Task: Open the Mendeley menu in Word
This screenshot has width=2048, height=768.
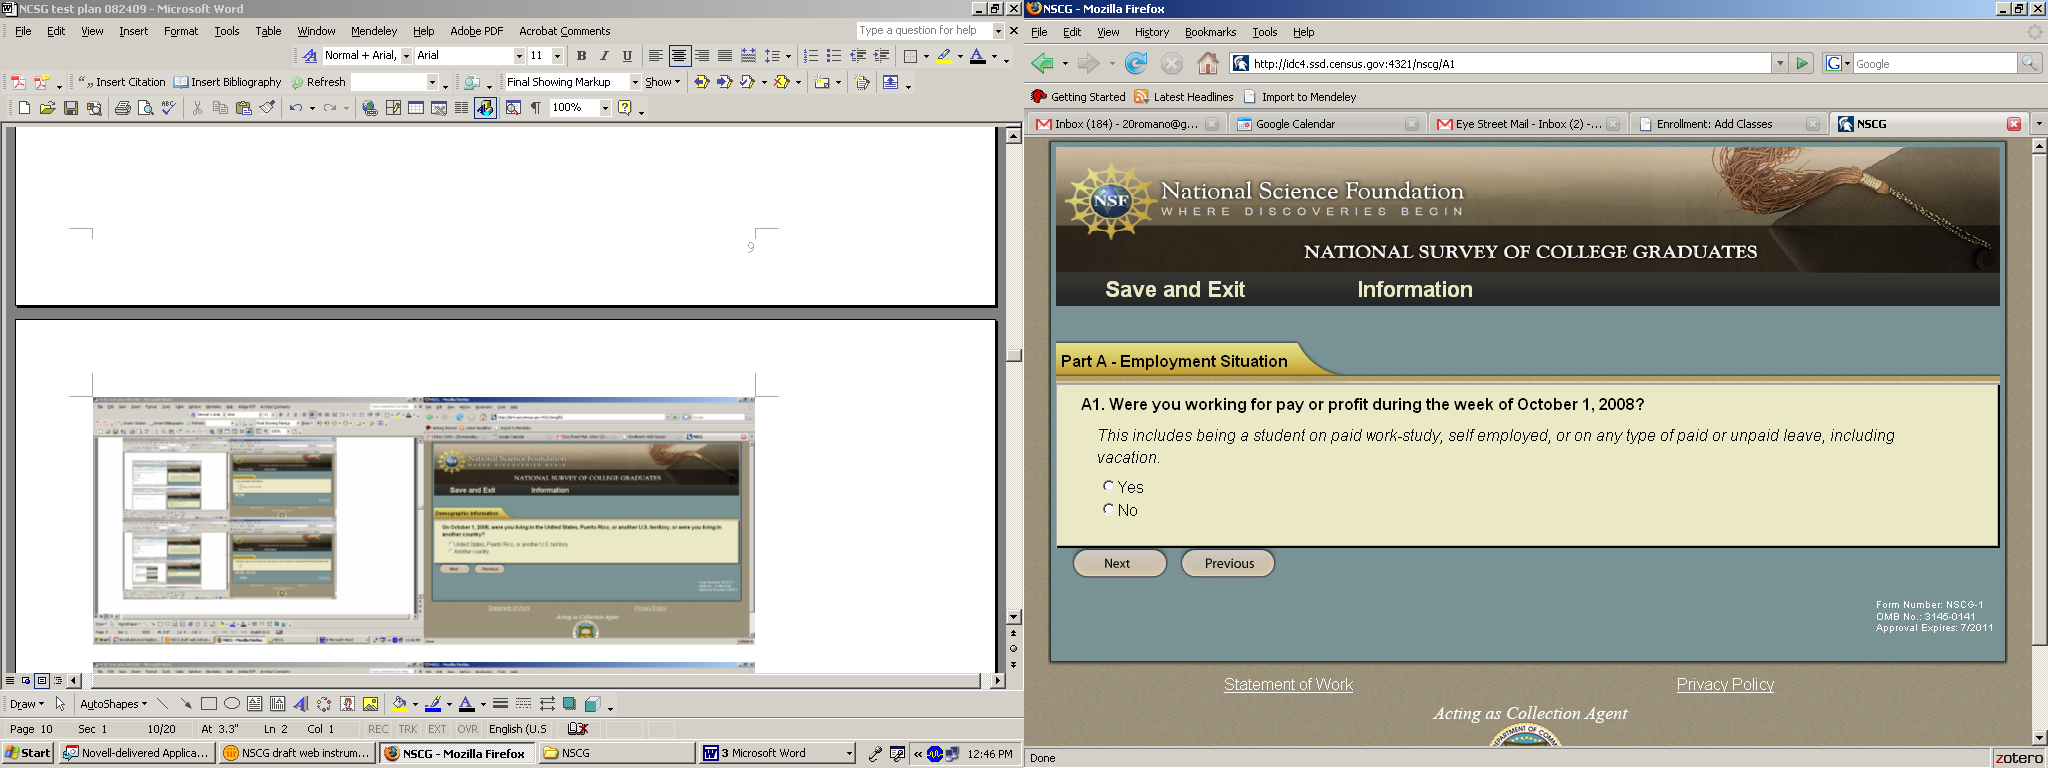Action: pyautogui.click(x=373, y=31)
